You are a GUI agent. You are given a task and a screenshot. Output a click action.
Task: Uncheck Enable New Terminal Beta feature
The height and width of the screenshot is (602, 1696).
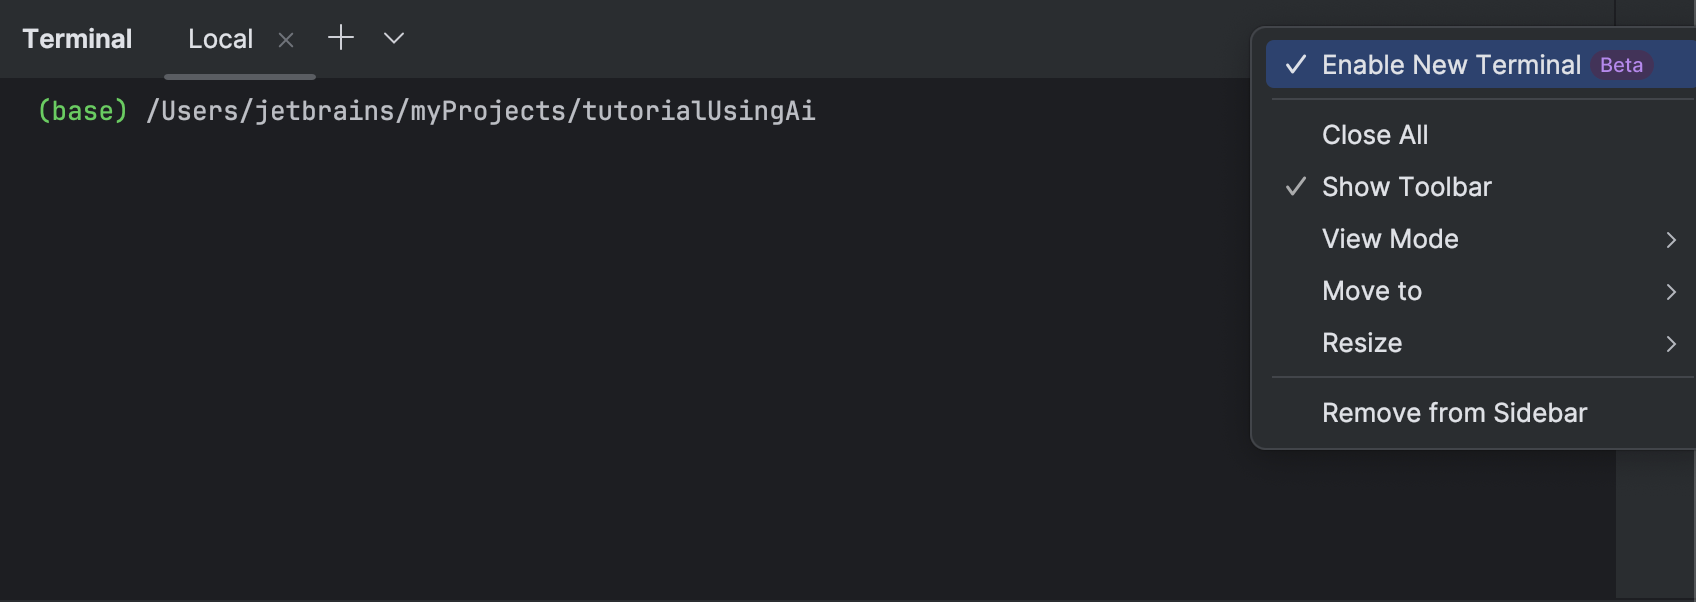point(1449,64)
